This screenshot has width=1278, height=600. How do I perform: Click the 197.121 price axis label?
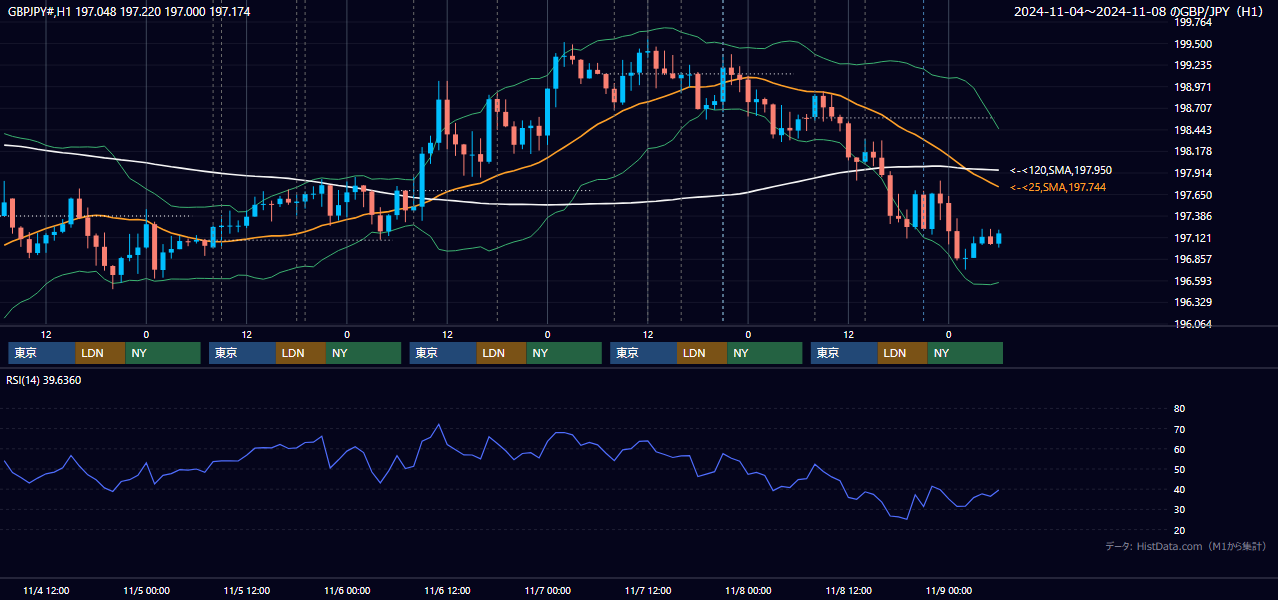[1193, 238]
